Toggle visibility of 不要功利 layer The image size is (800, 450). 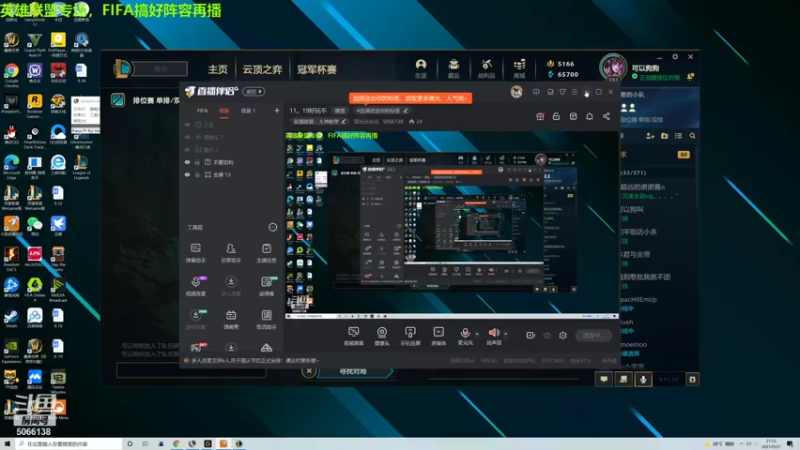[187, 162]
